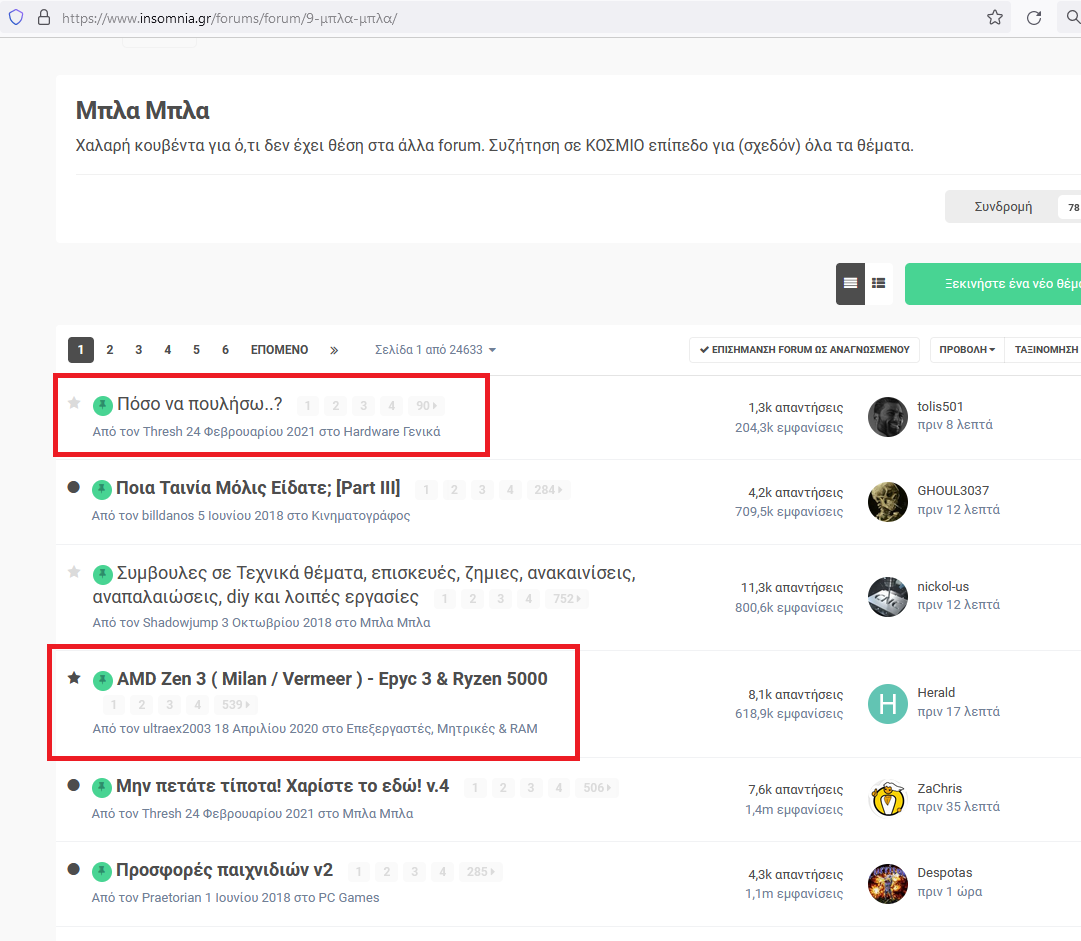Switch to expanded list view icon
Screen dimensions: 1081x941
(850, 283)
